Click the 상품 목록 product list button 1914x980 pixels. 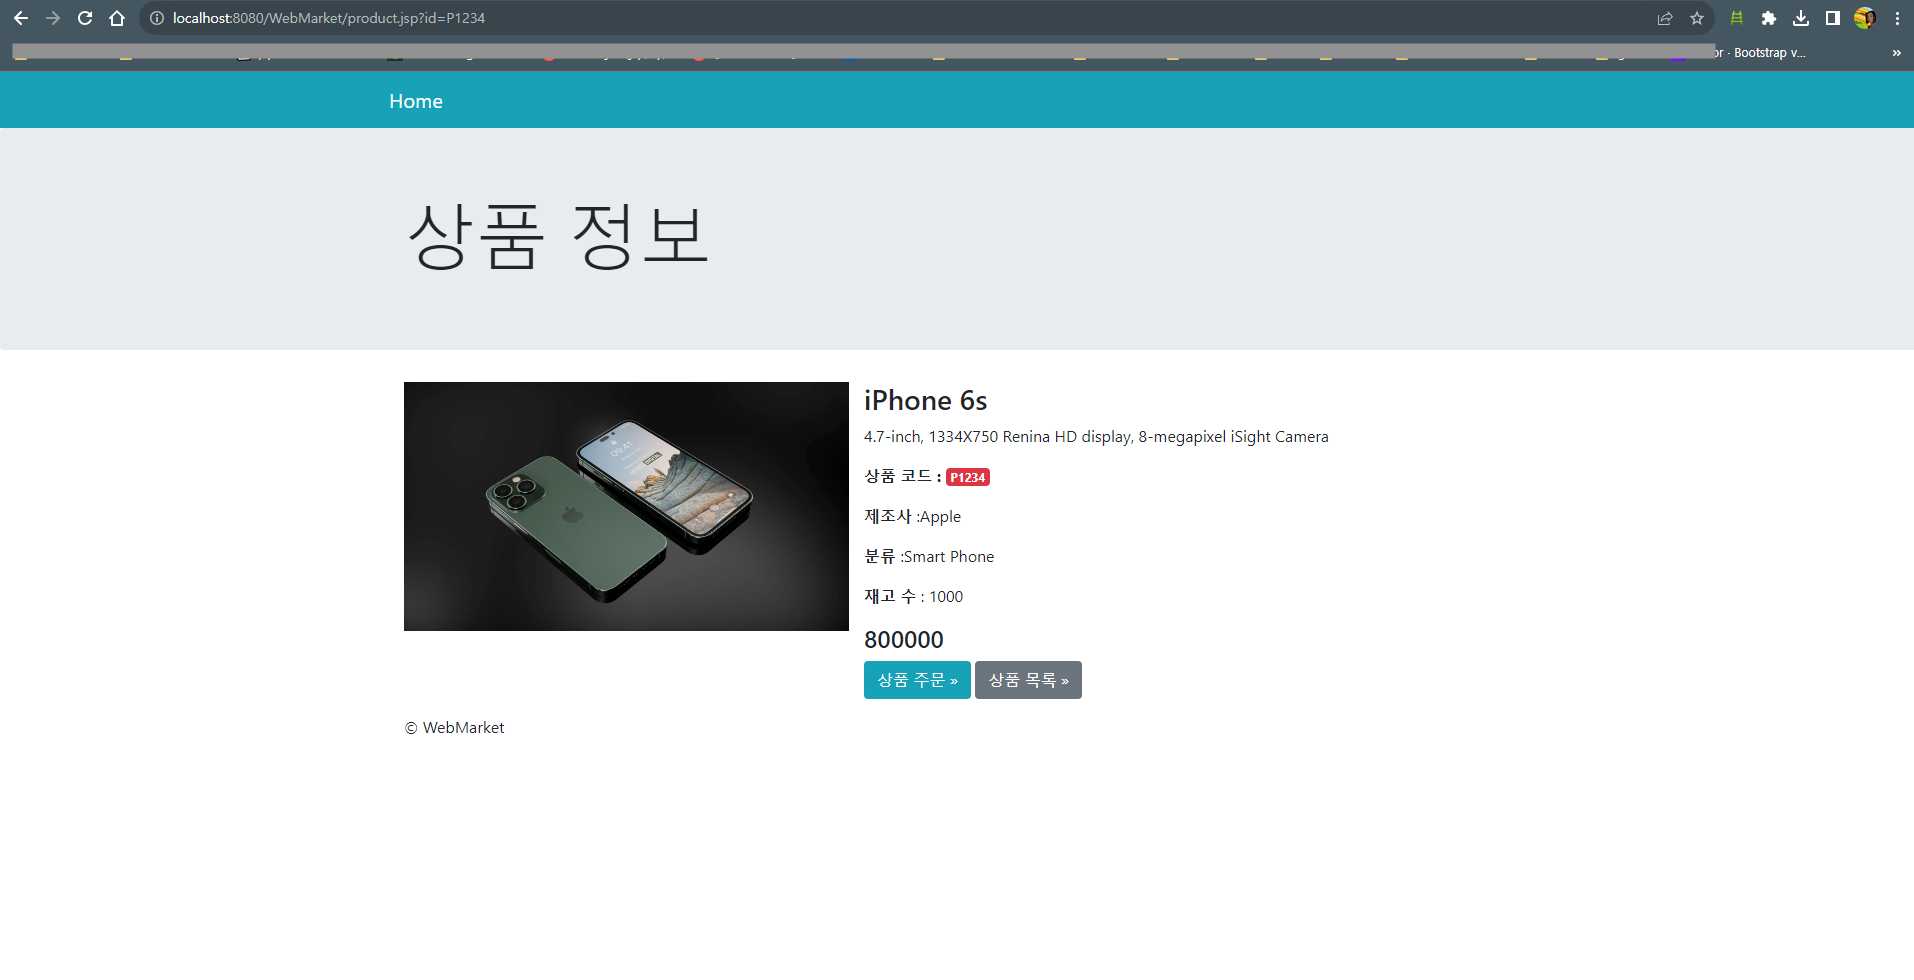(x=1028, y=680)
